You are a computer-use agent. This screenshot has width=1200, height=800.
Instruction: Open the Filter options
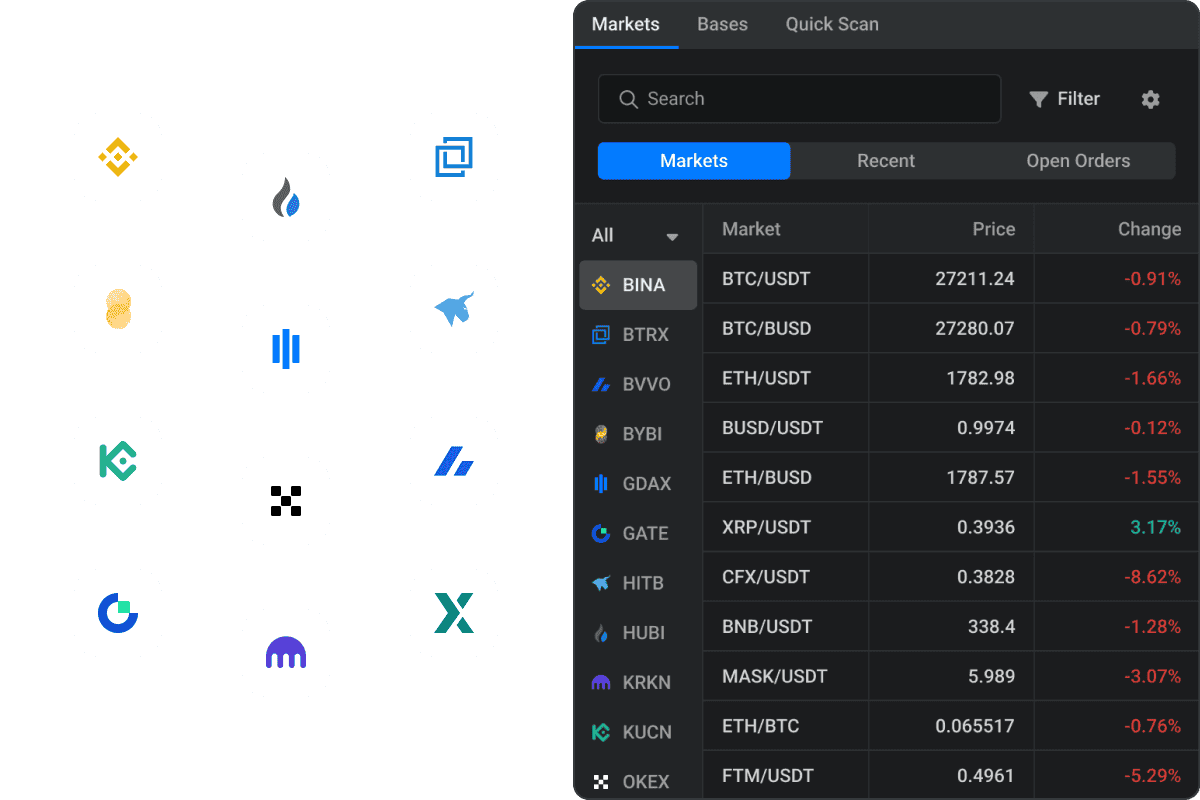pyautogui.click(x=1064, y=99)
